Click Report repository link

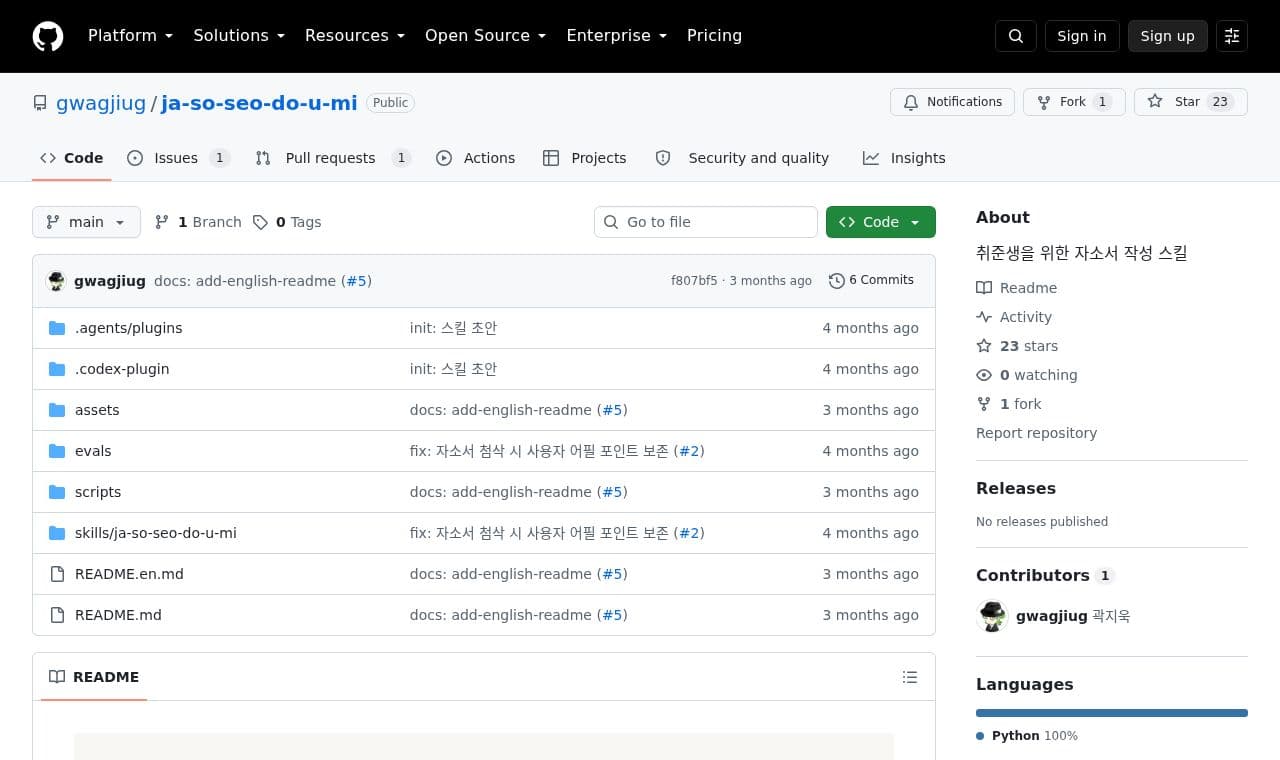pyautogui.click(x=1036, y=433)
